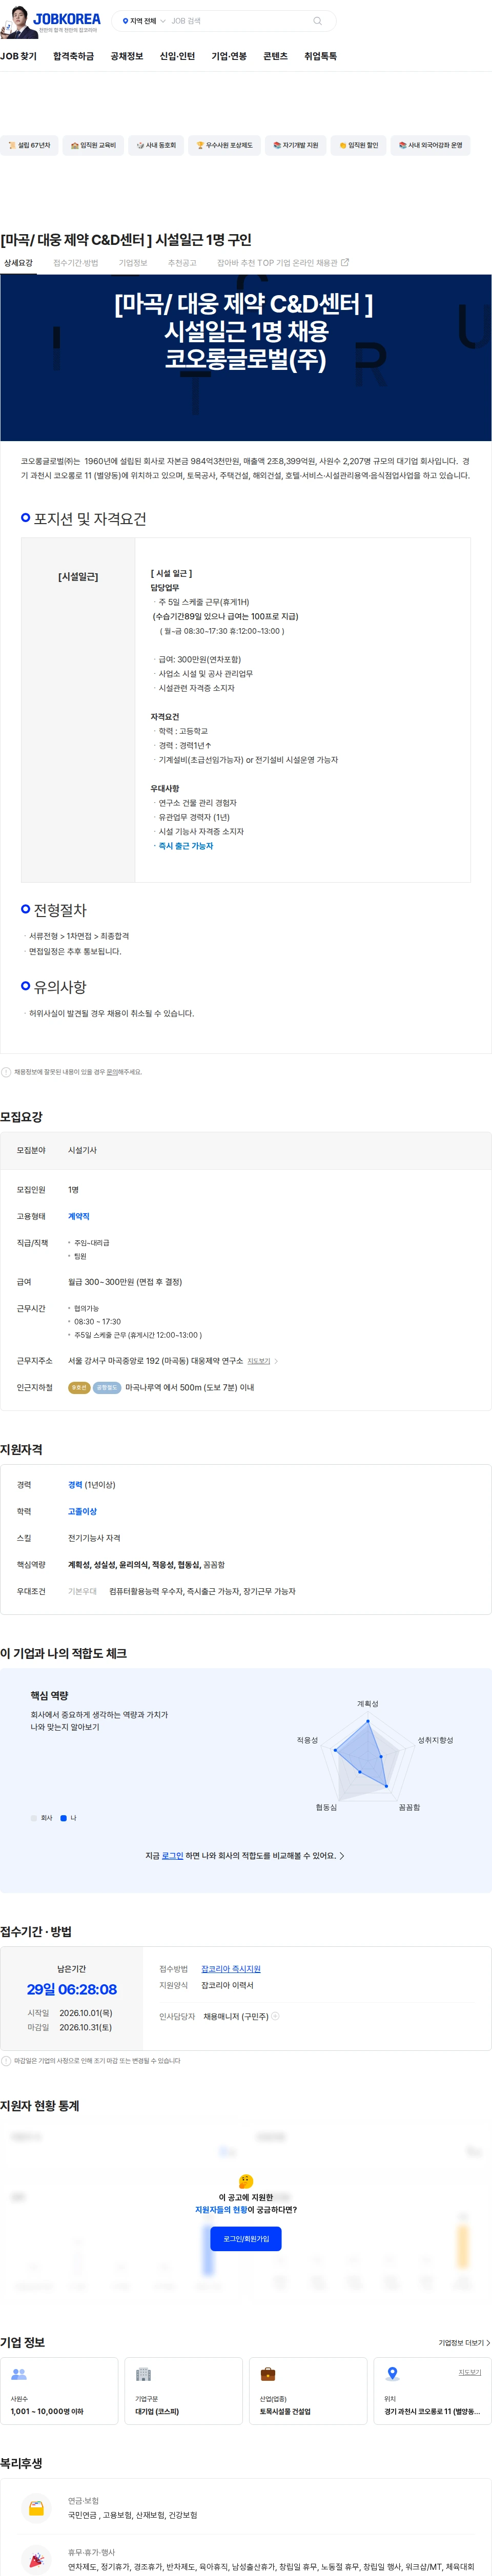Switch to the 추천공고 tab
The width and height of the screenshot is (492, 2576).
pyautogui.click(x=182, y=263)
